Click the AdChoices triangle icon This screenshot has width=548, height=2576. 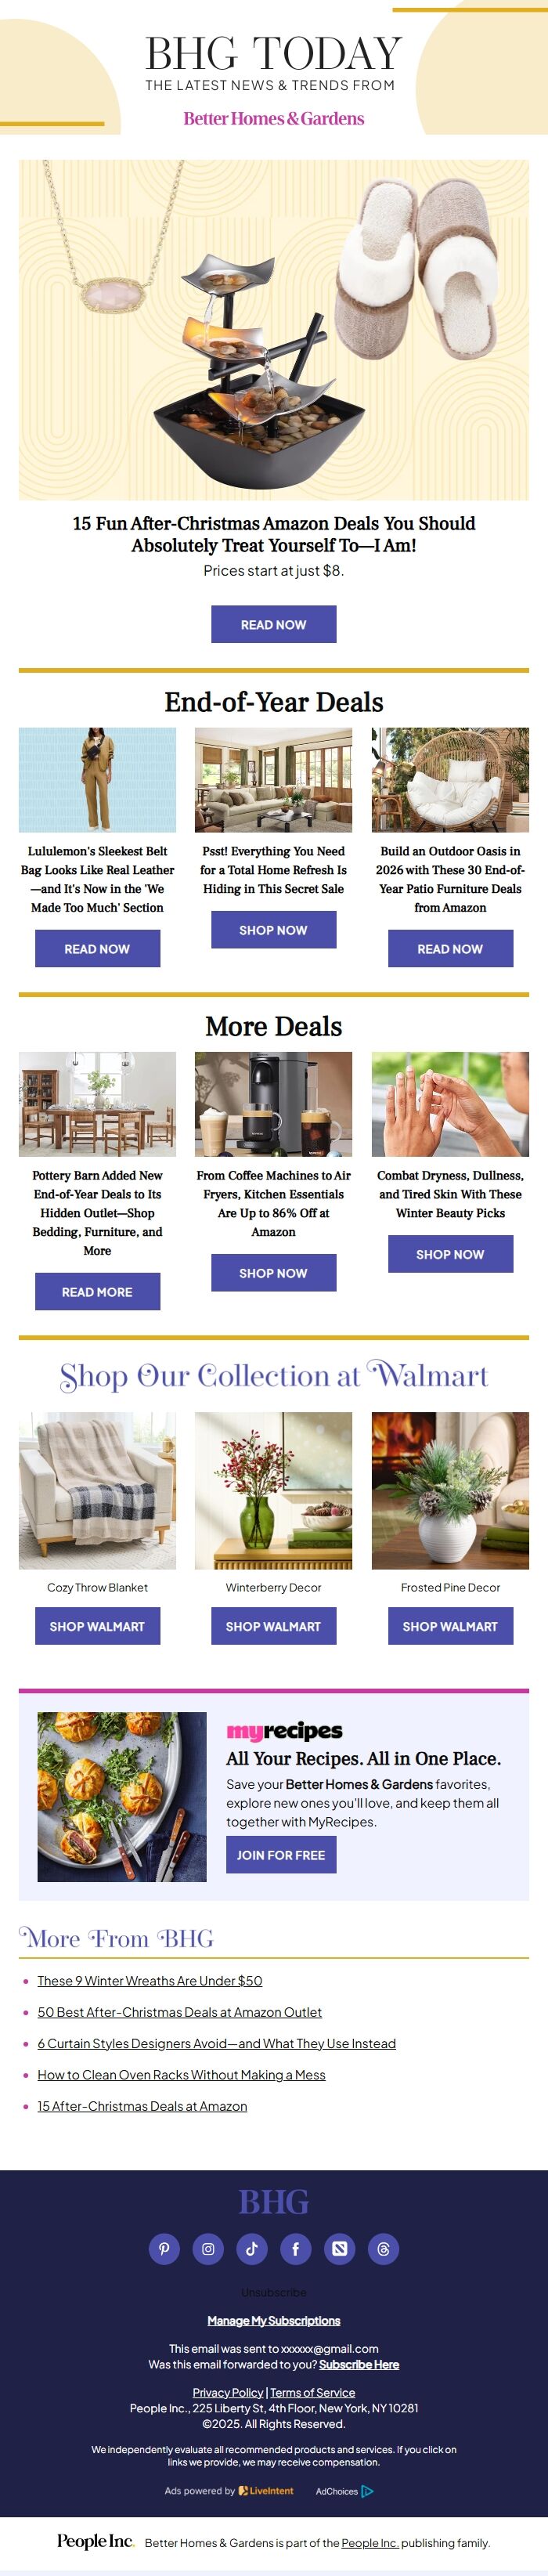click(367, 2490)
